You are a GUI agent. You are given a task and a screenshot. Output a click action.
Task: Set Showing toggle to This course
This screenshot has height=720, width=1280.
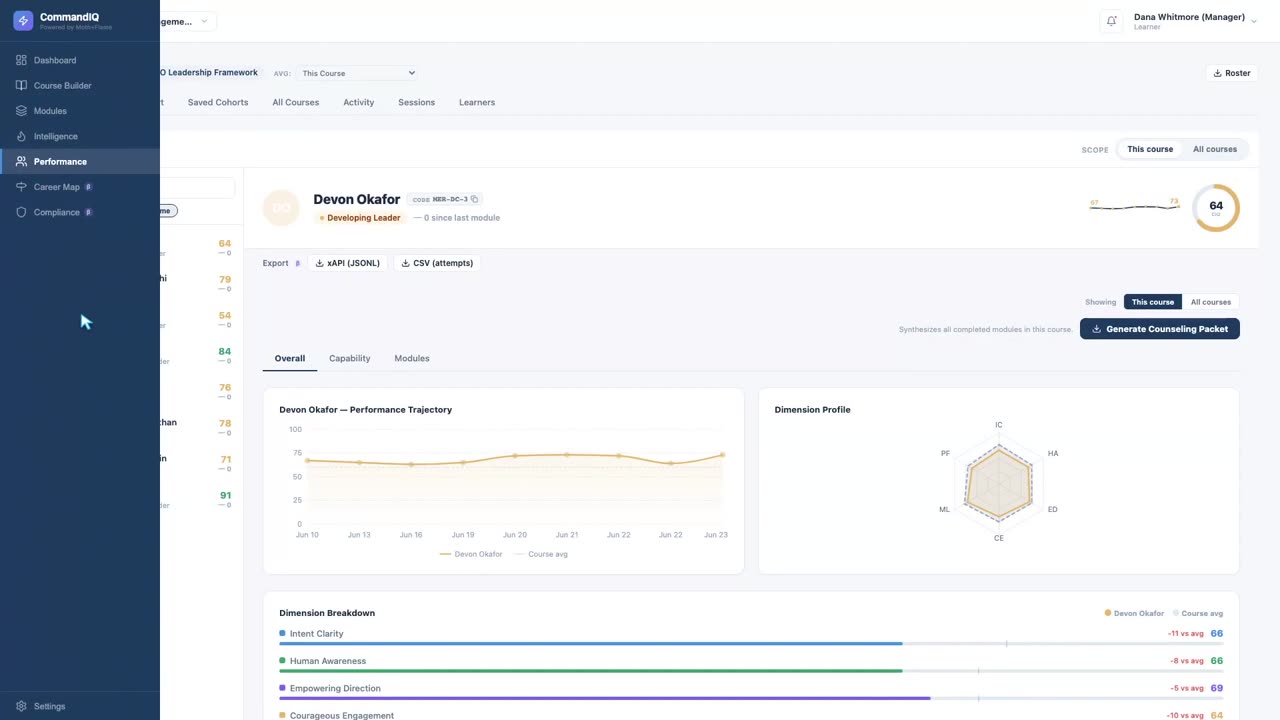1153,302
